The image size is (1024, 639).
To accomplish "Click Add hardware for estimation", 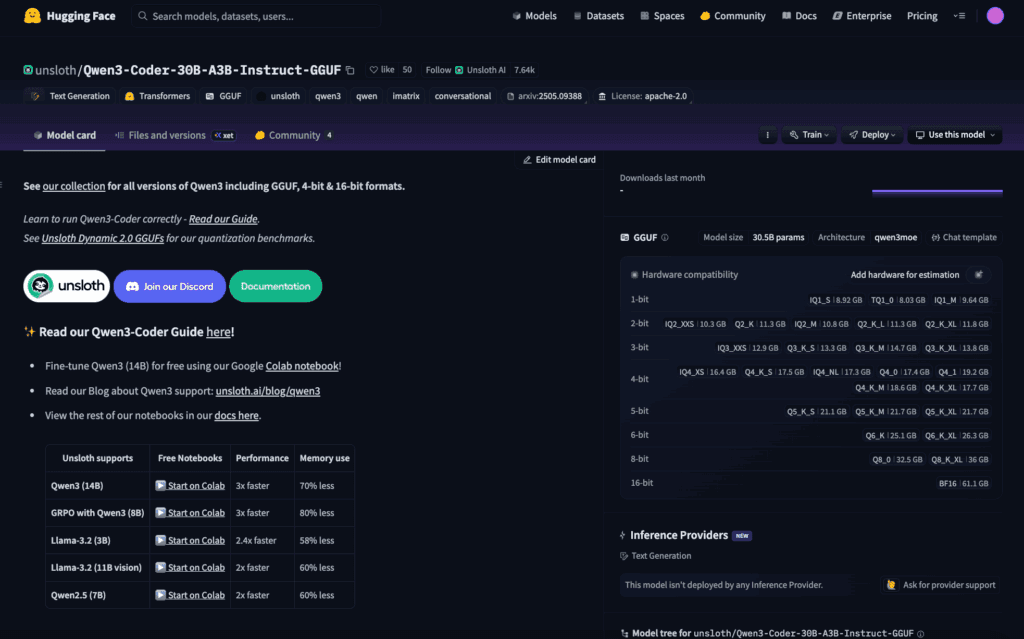I will pos(904,275).
